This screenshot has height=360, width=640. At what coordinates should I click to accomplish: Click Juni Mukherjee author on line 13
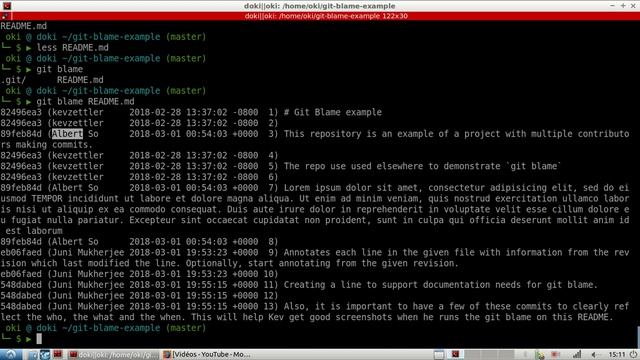(x=88, y=307)
